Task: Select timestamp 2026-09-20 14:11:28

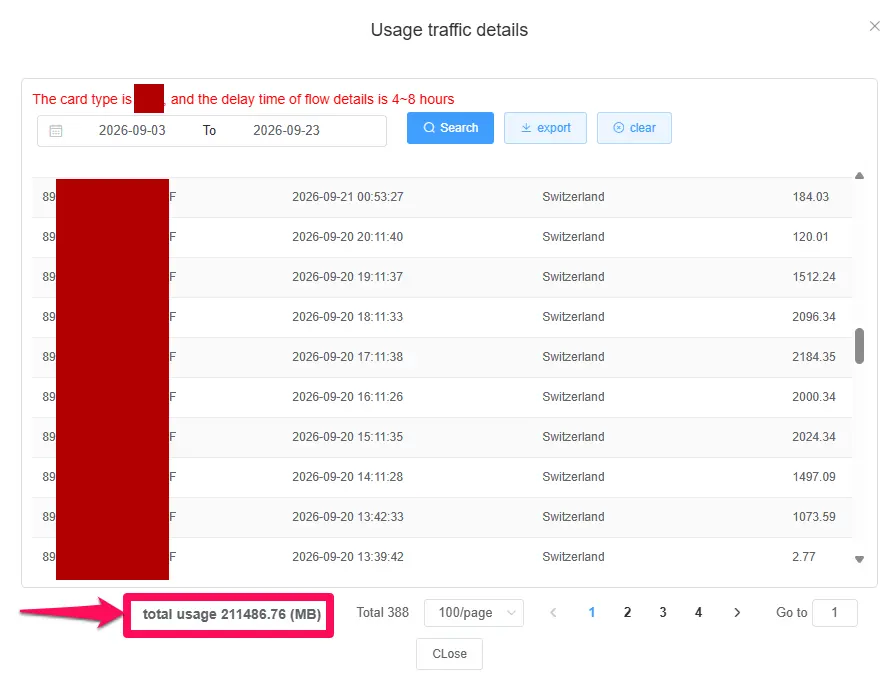Action: (348, 477)
